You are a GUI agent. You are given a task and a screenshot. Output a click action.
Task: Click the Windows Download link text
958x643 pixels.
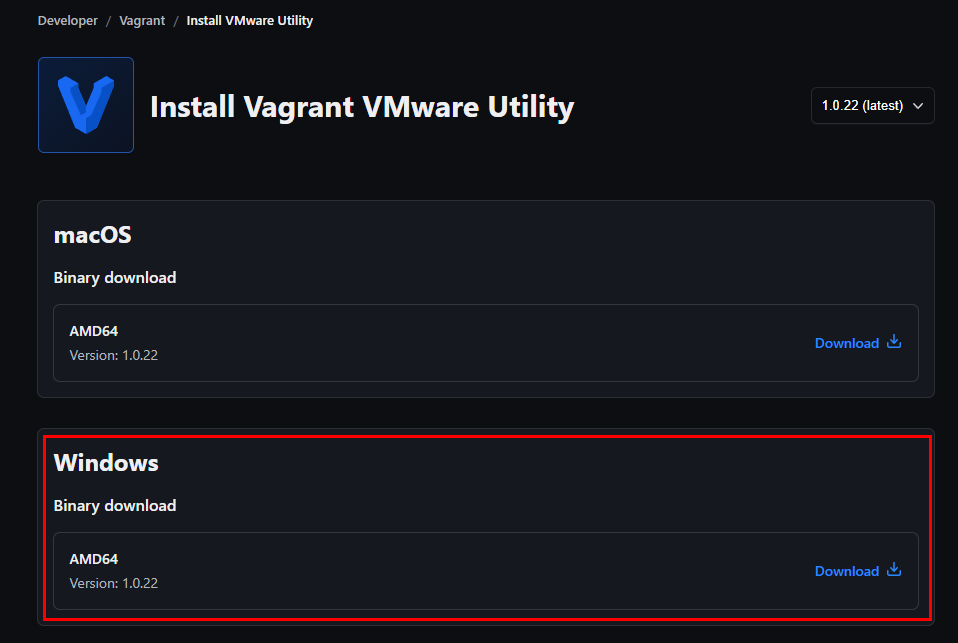click(x=846, y=571)
